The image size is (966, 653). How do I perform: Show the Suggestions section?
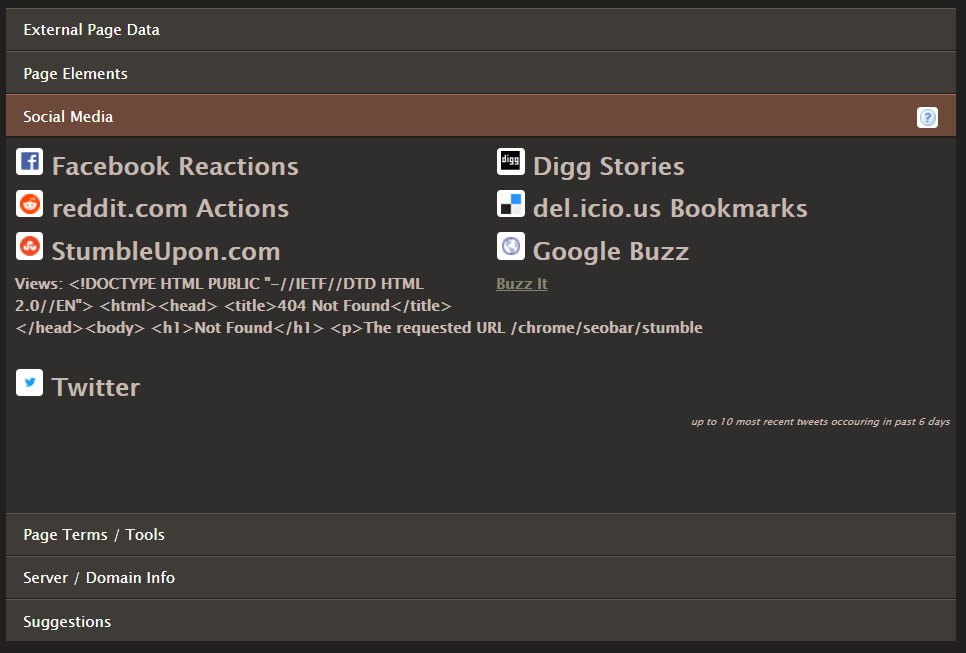point(67,622)
